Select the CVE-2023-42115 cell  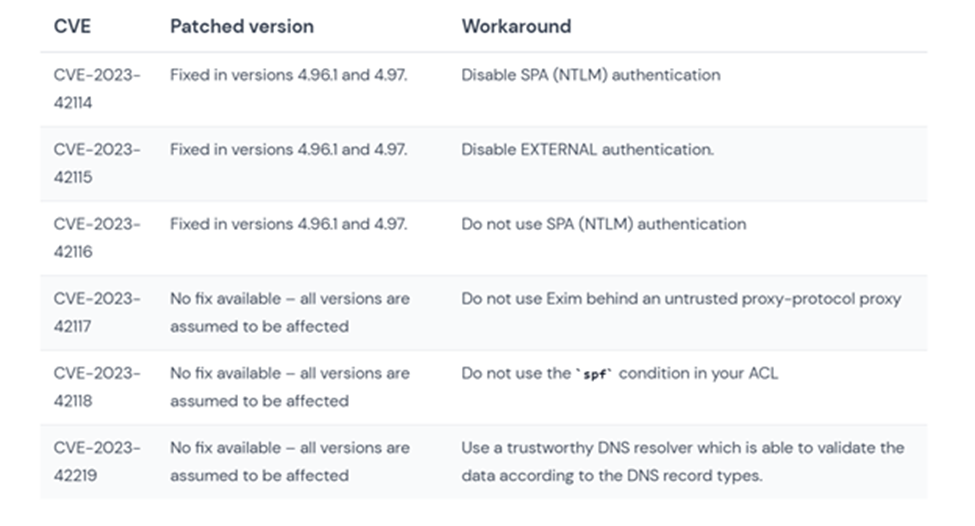tap(97, 163)
